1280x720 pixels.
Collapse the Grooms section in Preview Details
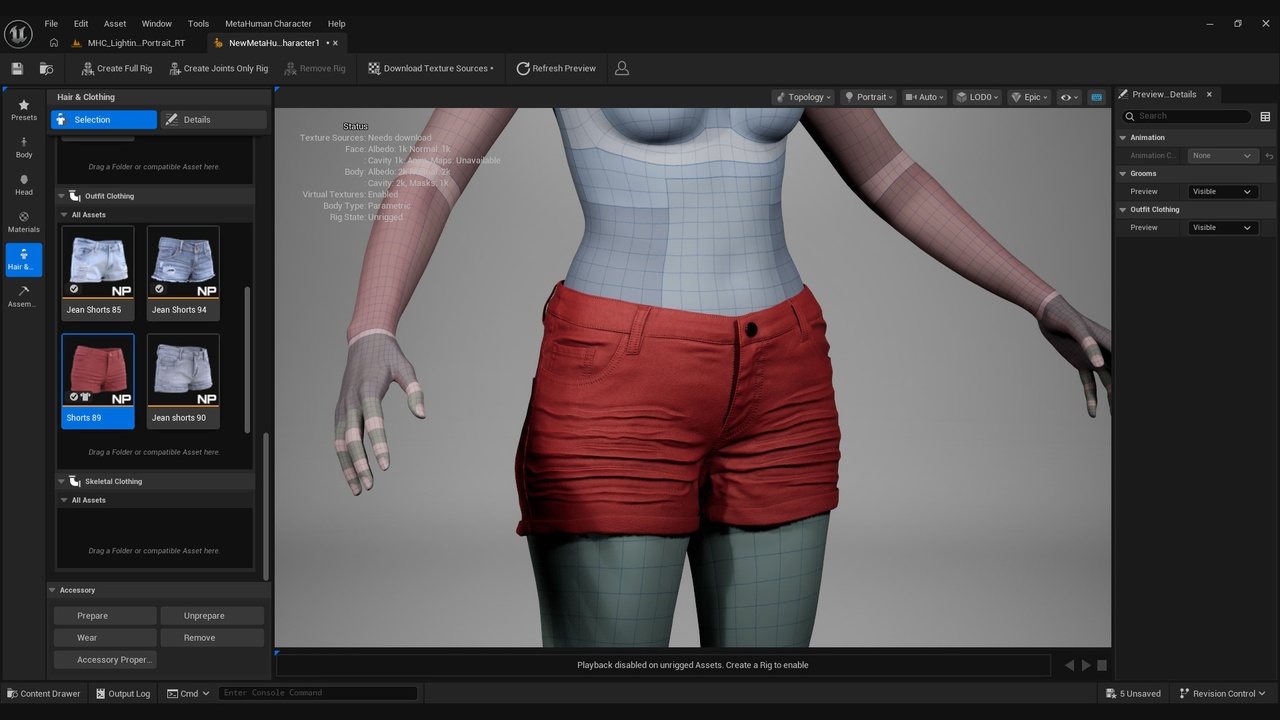point(1123,173)
